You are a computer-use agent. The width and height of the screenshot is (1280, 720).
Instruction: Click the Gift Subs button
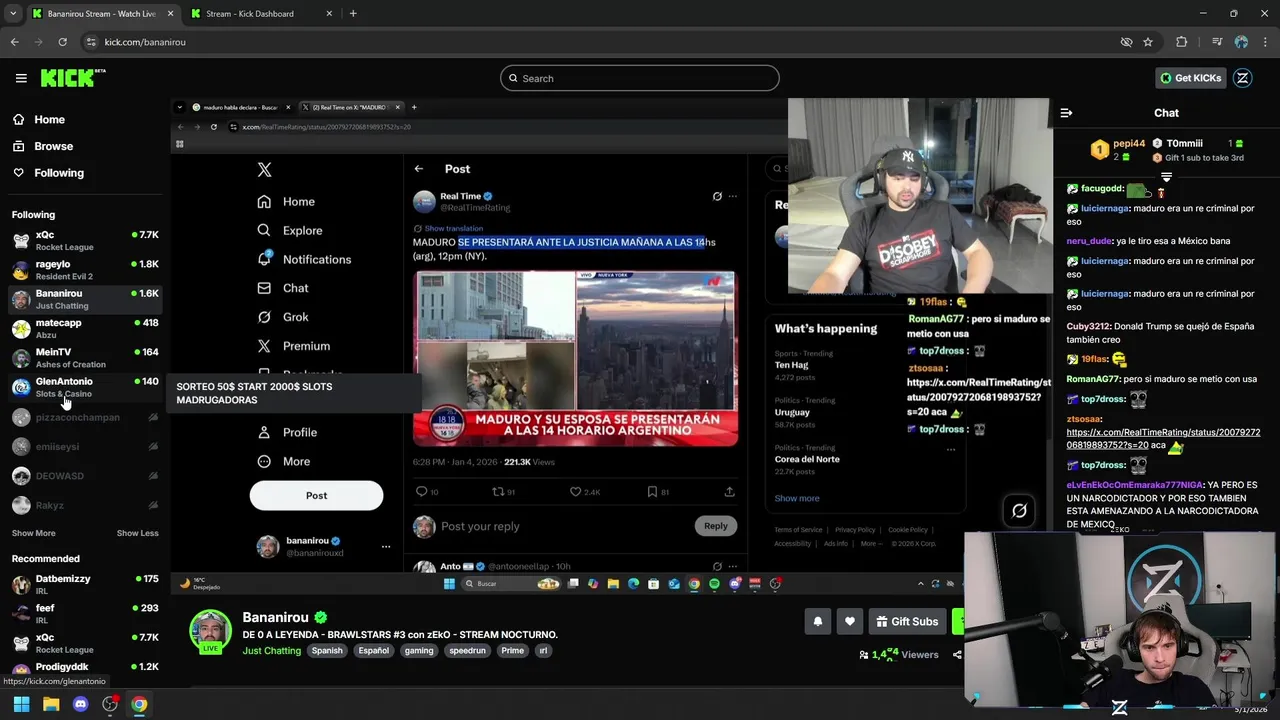coord(907,621)
